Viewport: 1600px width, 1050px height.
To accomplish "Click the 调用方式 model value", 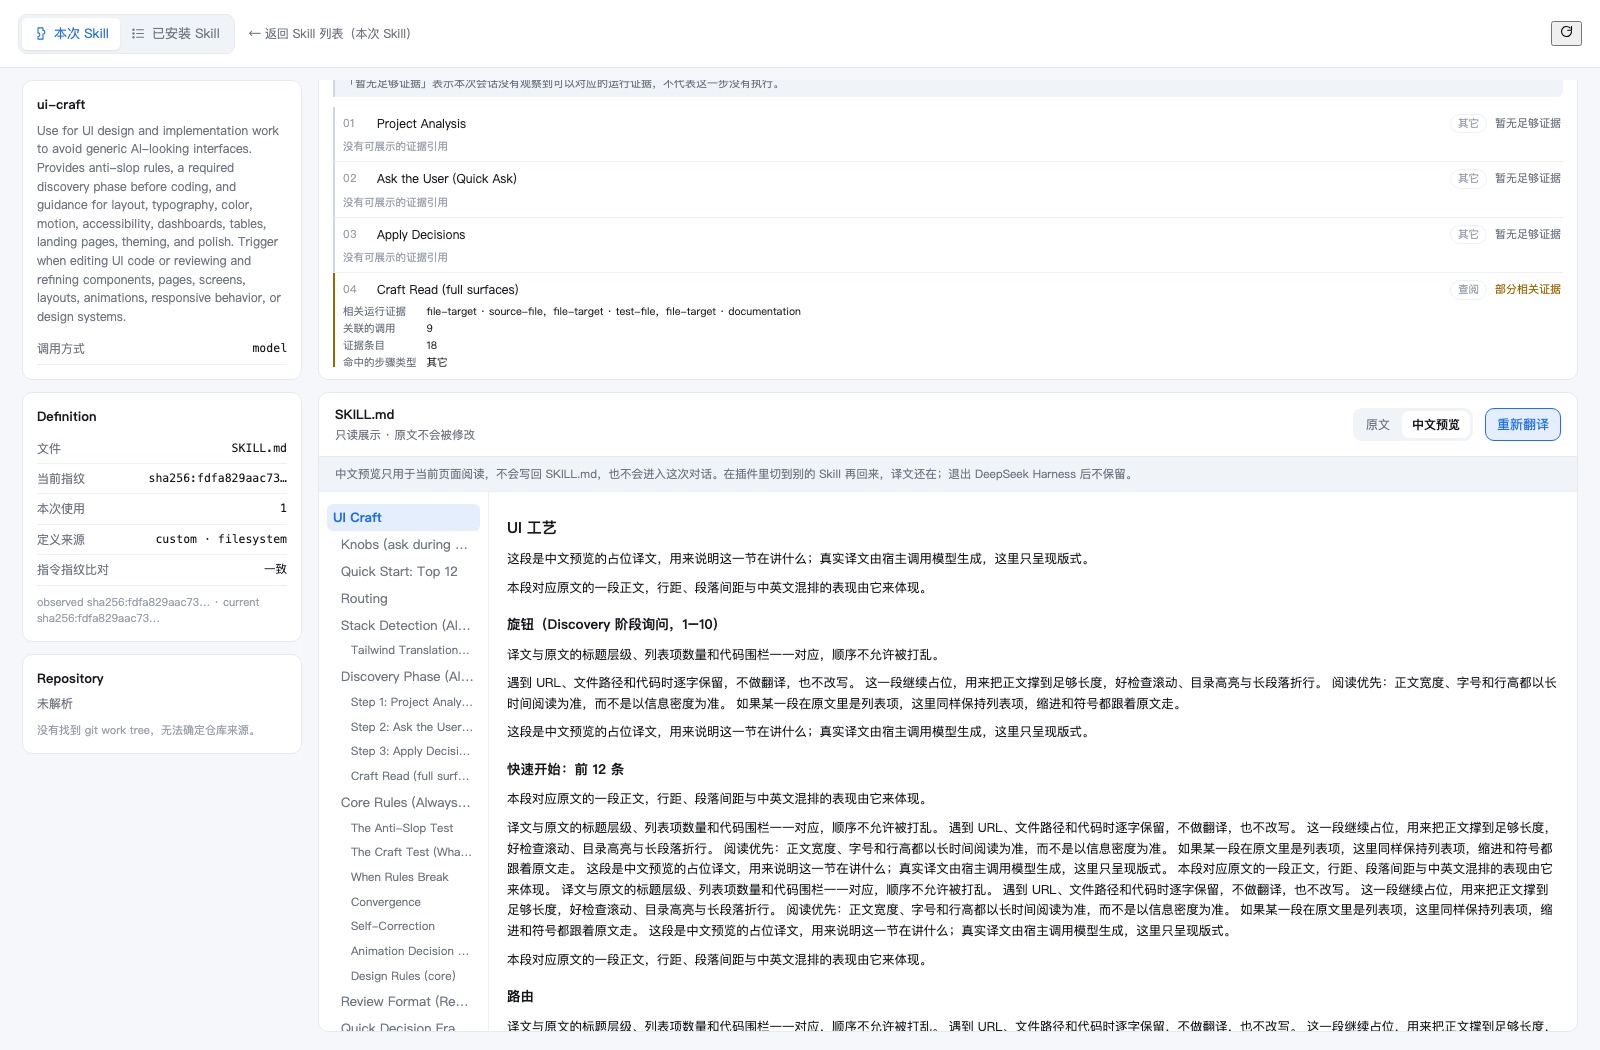I will click(x=269, y=348).
